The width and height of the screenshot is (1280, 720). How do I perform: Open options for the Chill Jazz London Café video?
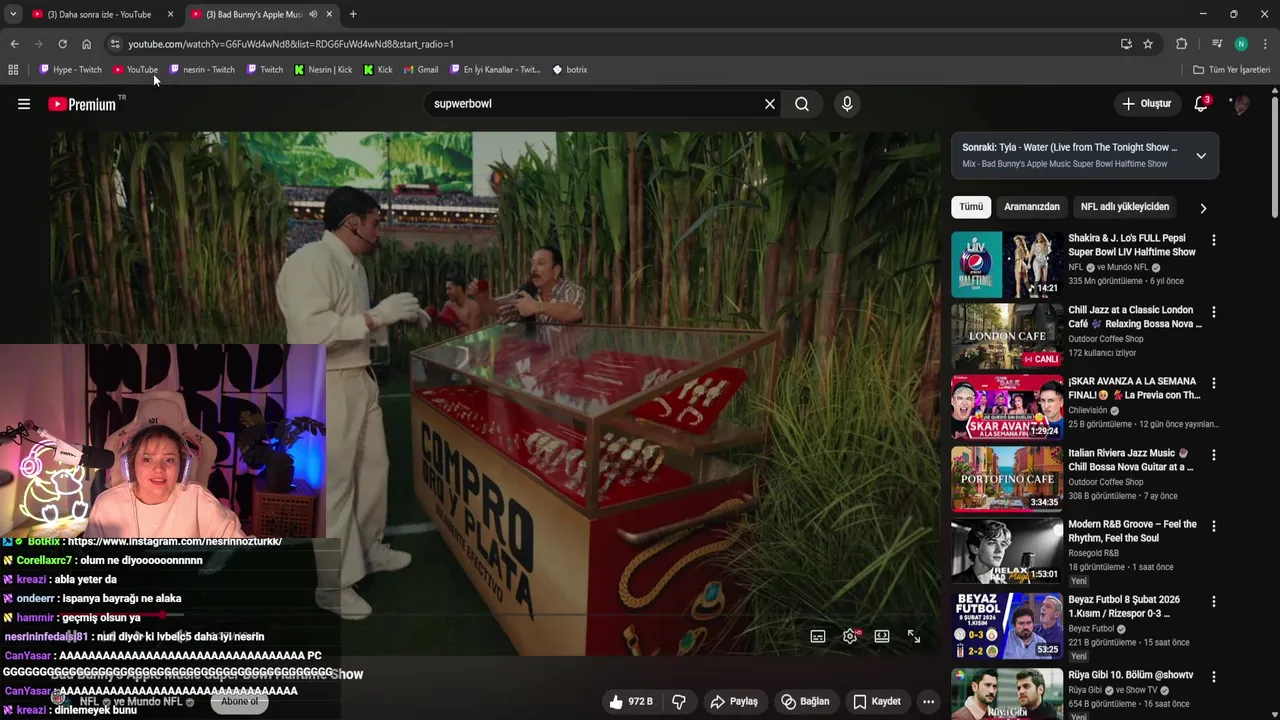pyautogui.click(x=1214, y=312)
